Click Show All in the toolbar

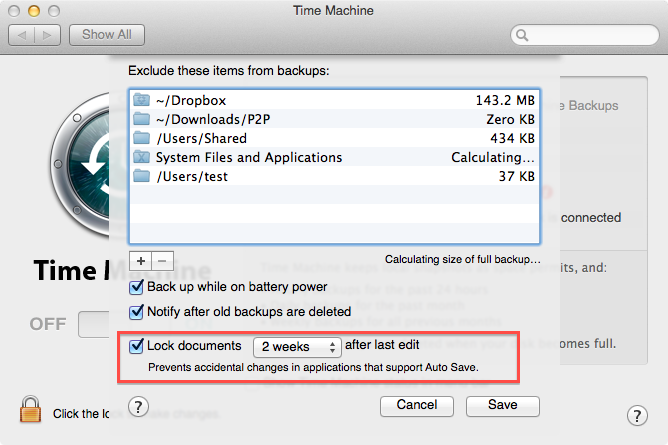pos(107,35)
